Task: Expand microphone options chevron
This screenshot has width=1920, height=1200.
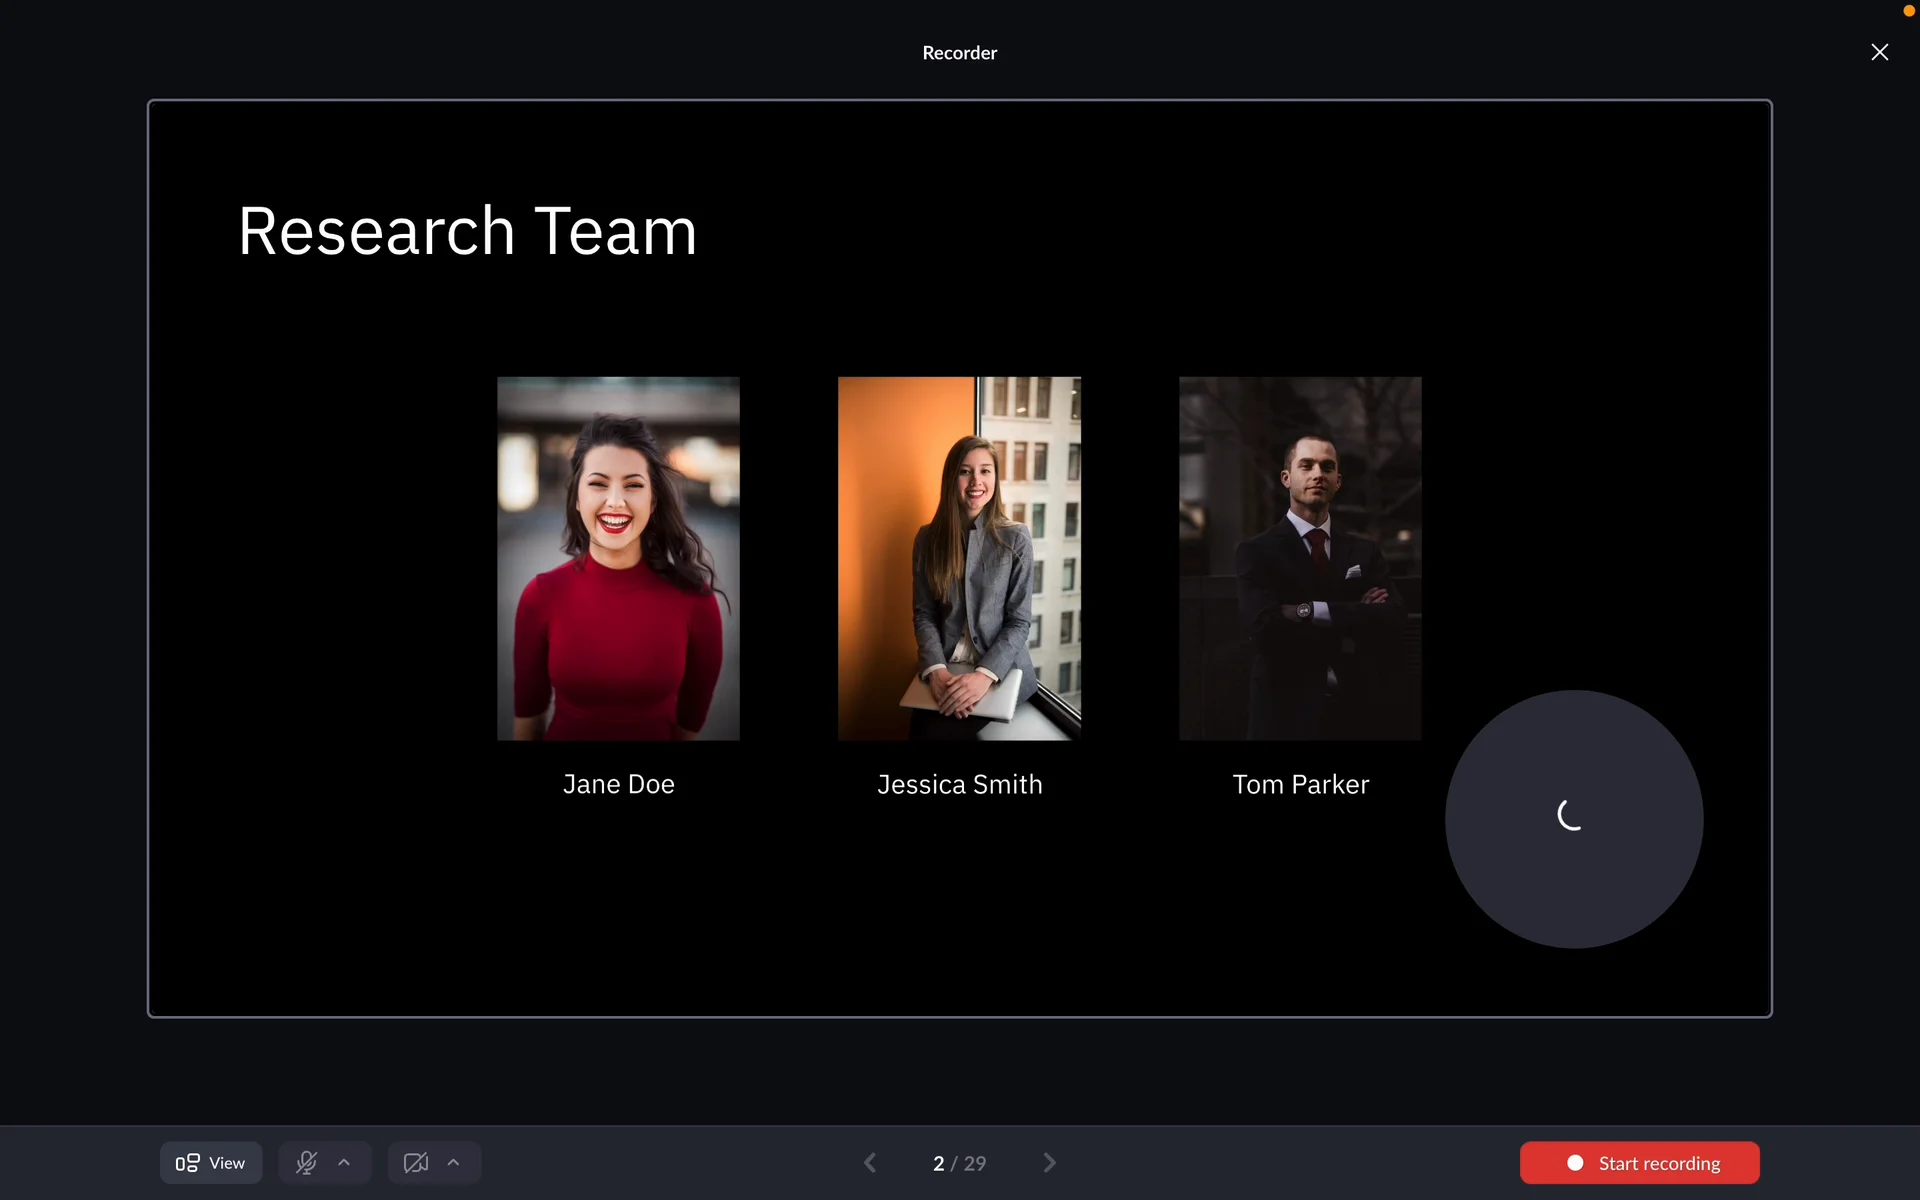Action: (x=344, y=1163)
